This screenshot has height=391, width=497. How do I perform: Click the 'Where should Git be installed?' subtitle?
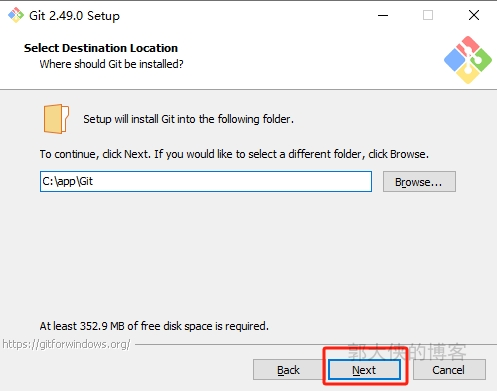(112, 64)
